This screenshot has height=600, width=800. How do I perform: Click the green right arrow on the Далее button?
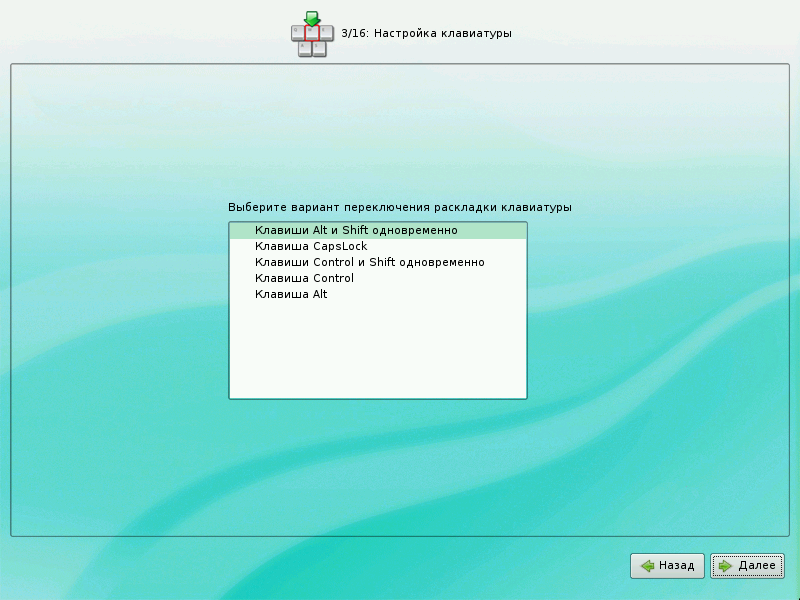pos(726,566)
